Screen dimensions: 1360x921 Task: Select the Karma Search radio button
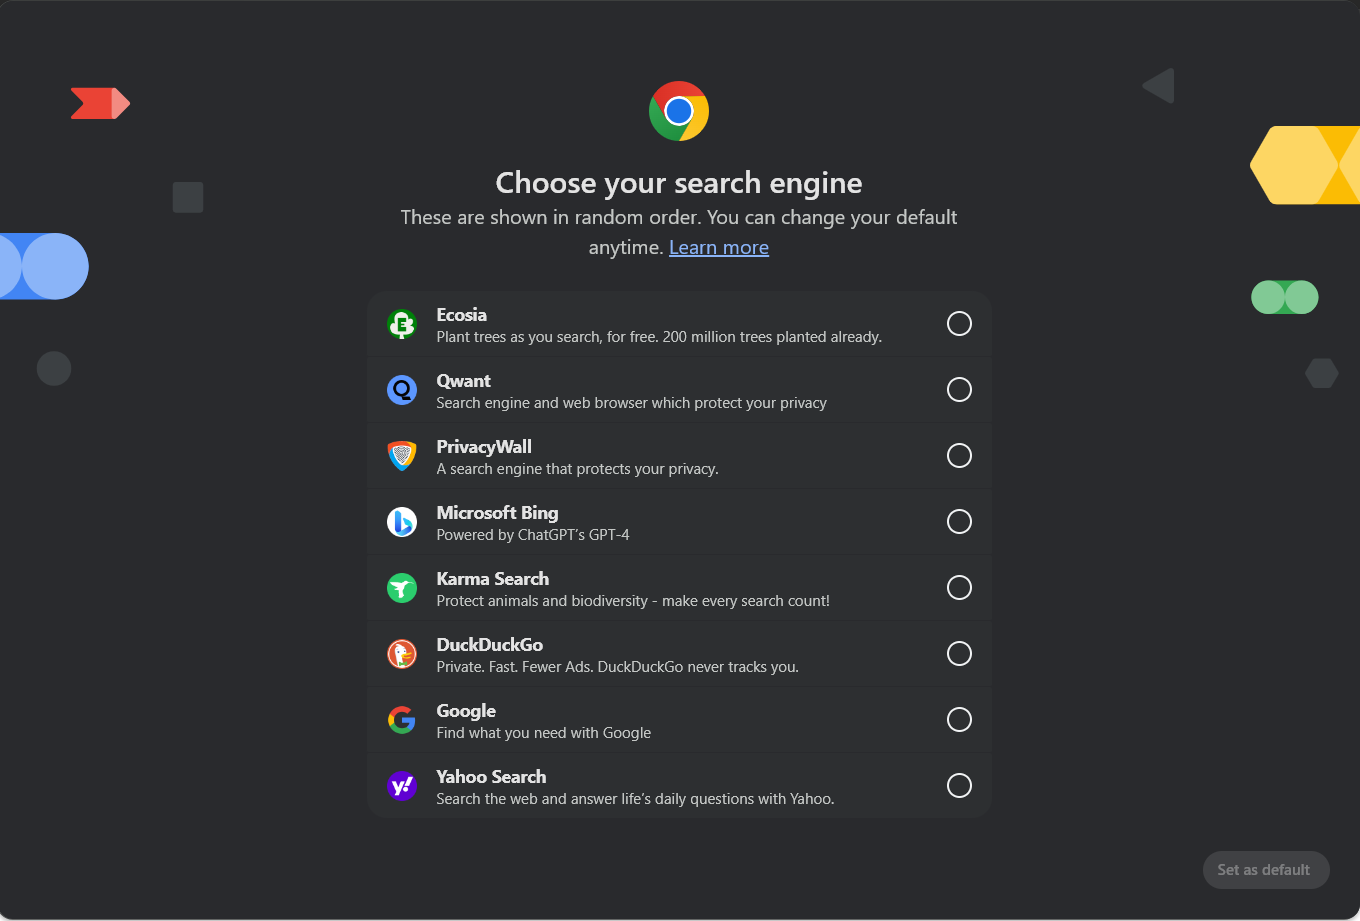pos(959,587)
